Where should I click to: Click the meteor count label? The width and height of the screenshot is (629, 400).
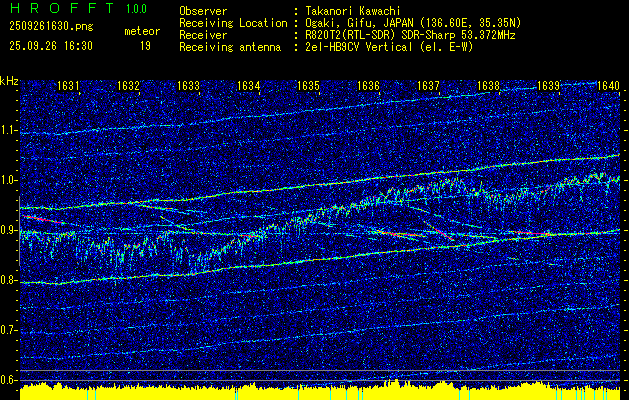point(142,31)
